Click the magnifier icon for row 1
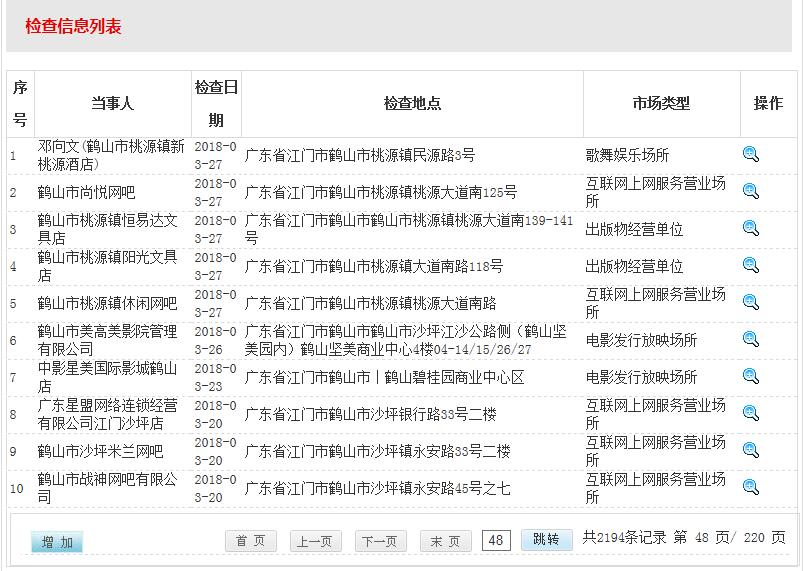Screen dimensions: 803x571 pos(751,154)
